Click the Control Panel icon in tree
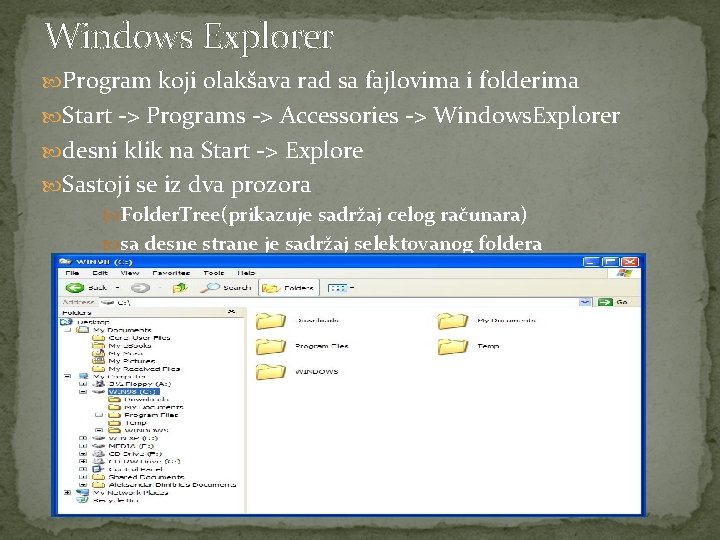Viewport: 720px width, 540px height. [98, 469]
